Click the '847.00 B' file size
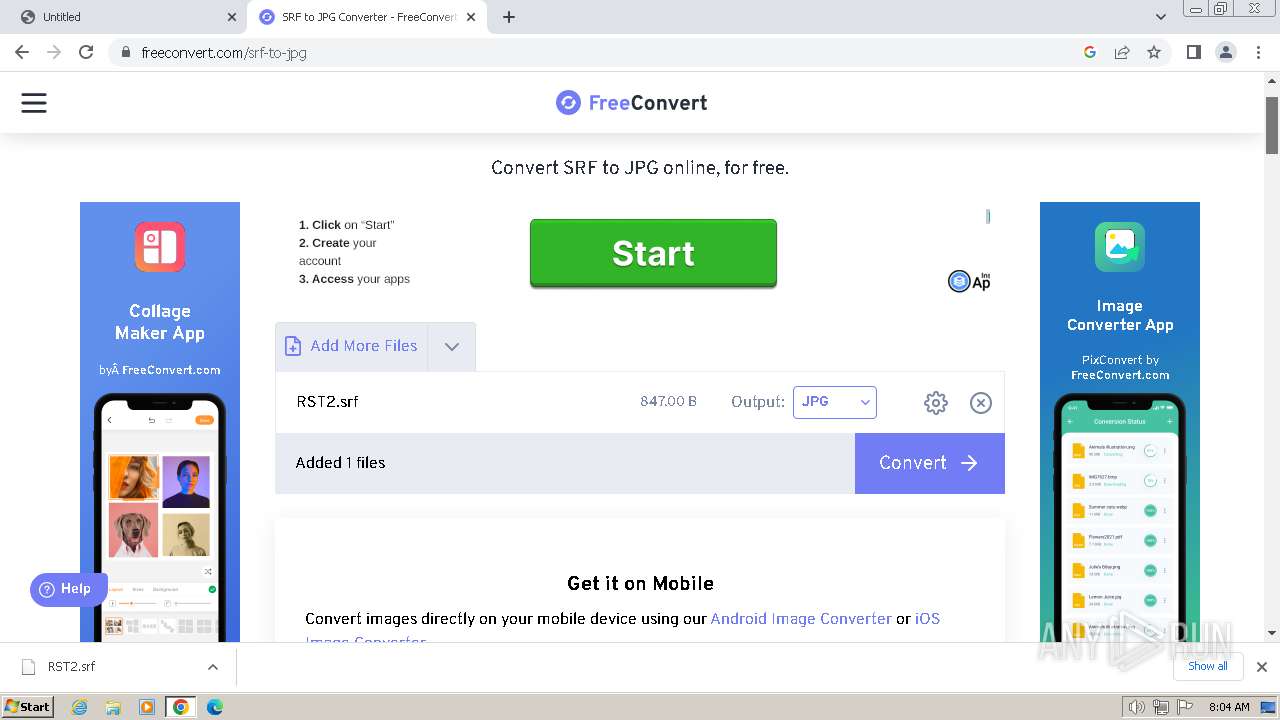The width and height of the screenshot is (1280, 720). point(668,402)
